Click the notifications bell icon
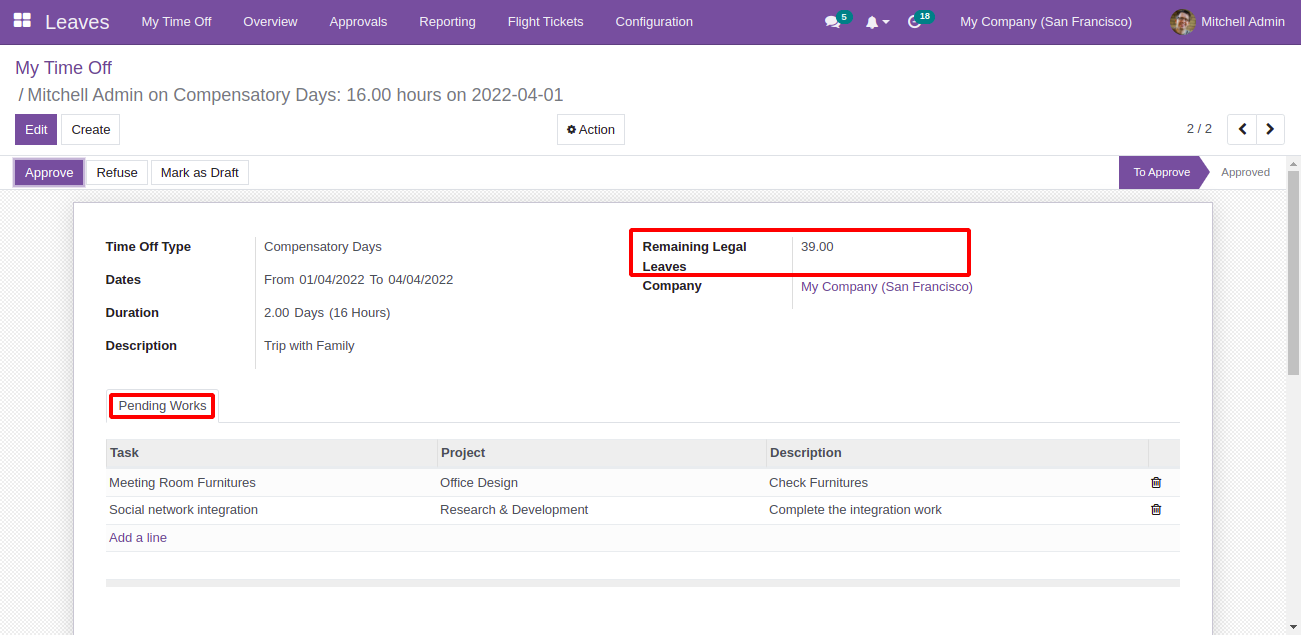 click(x=872, y=22)
